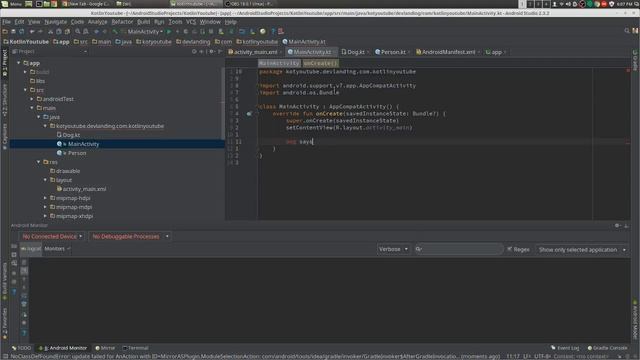Open the No Connected Device dropdown
Image resolution: width=640 pixels, height=360 pixels.
pos(51,236)
